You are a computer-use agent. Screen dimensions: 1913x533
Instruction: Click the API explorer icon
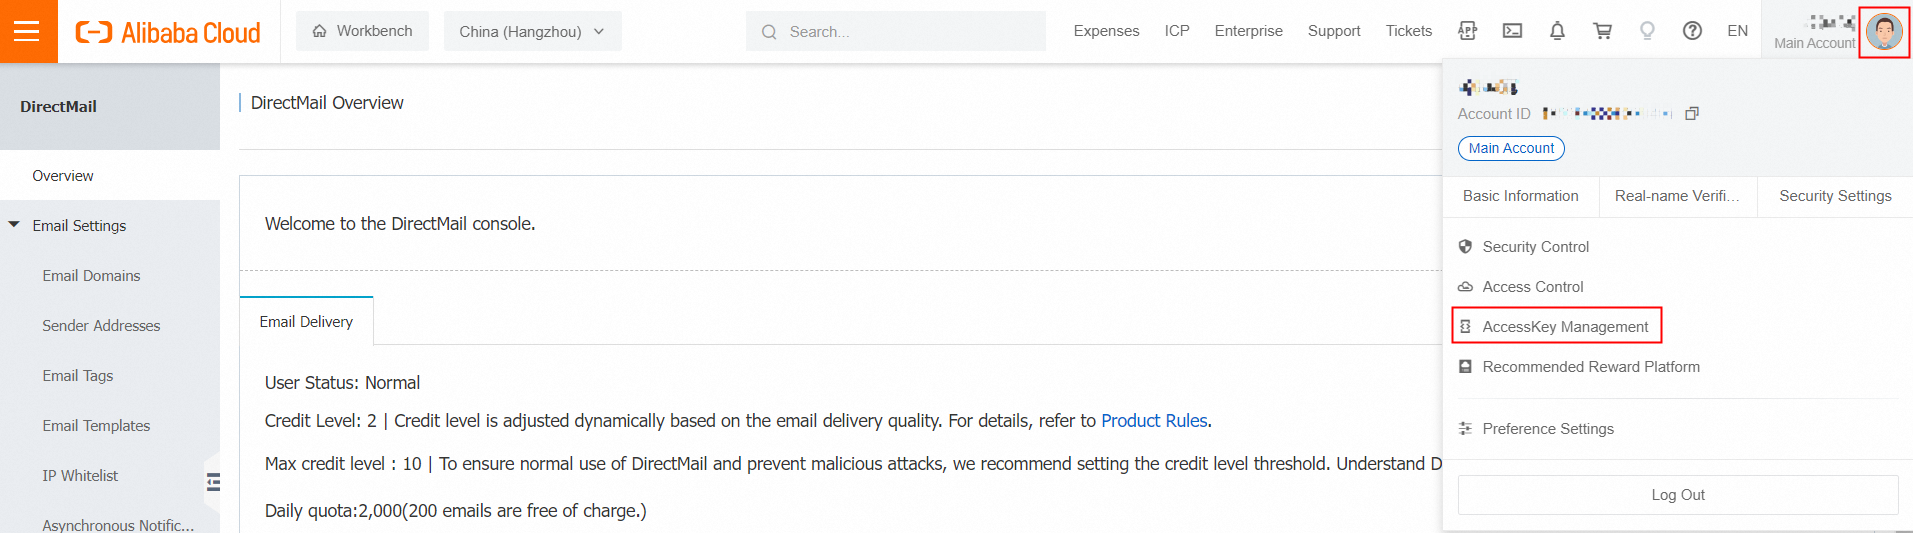[x=1467, y=31]
